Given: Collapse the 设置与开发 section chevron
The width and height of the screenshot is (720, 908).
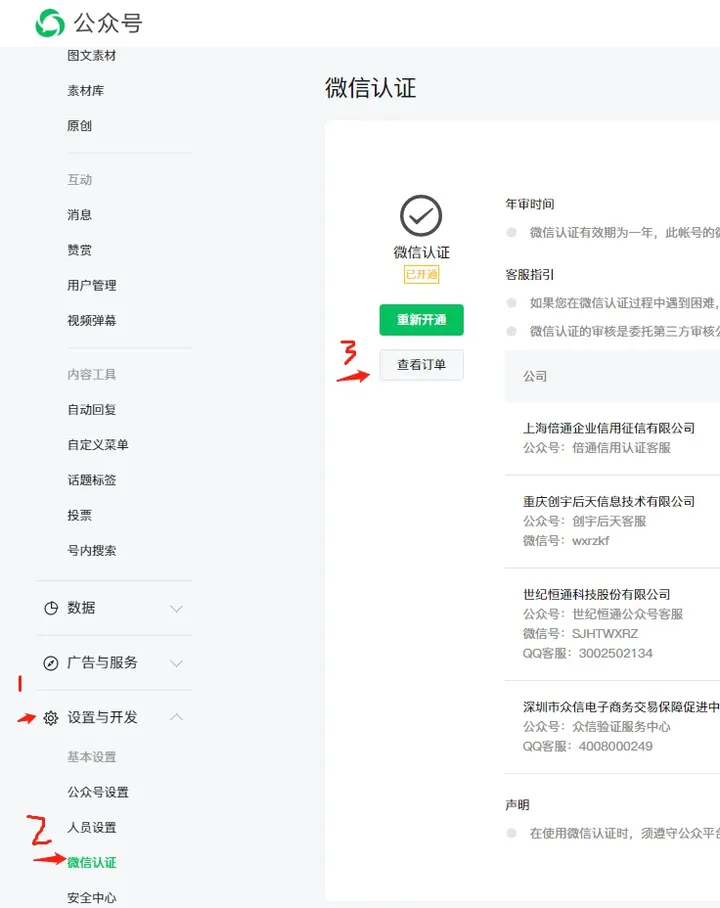Looking at the screenshot, I should point(177,717).
